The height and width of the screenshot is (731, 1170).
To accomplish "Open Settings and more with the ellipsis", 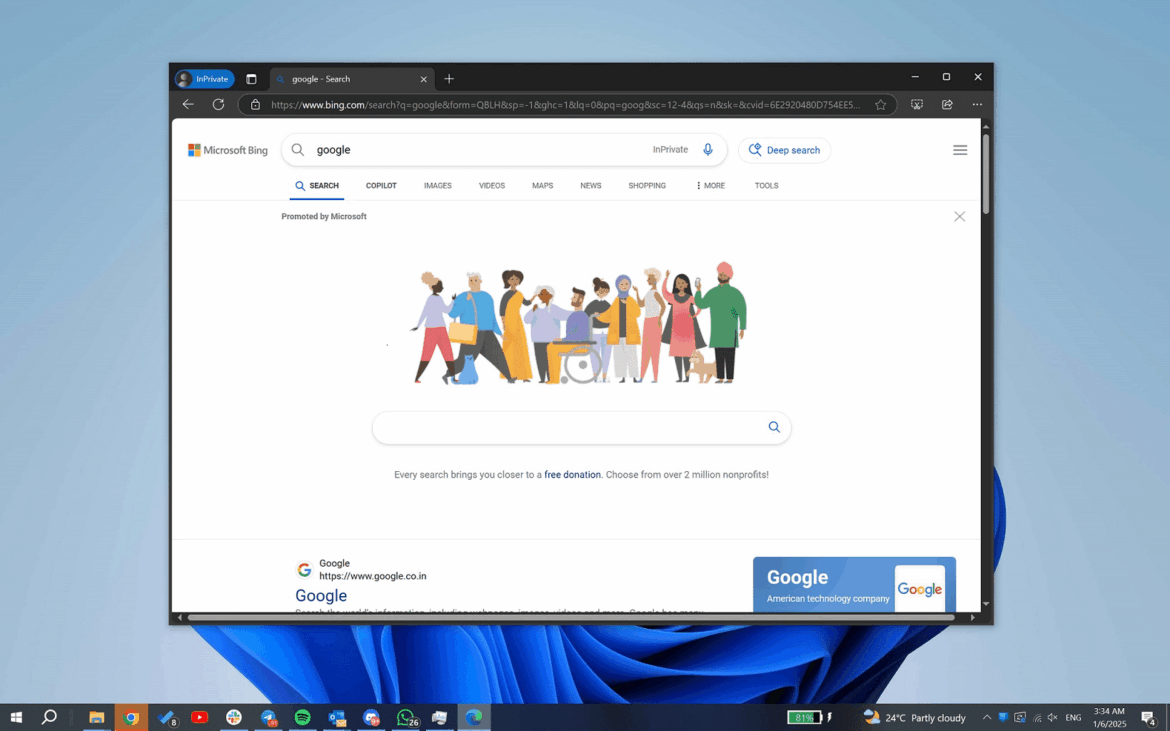I will coord(977,104).
